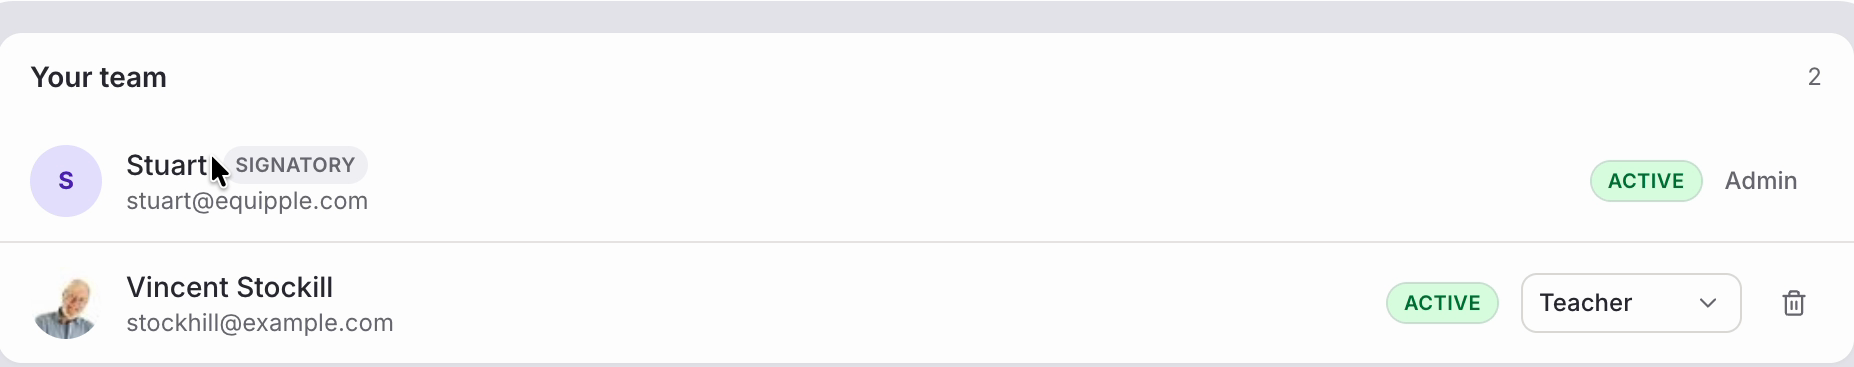
Task: Select Vincent Stockill's row in team list
Action: coord(927,303)
